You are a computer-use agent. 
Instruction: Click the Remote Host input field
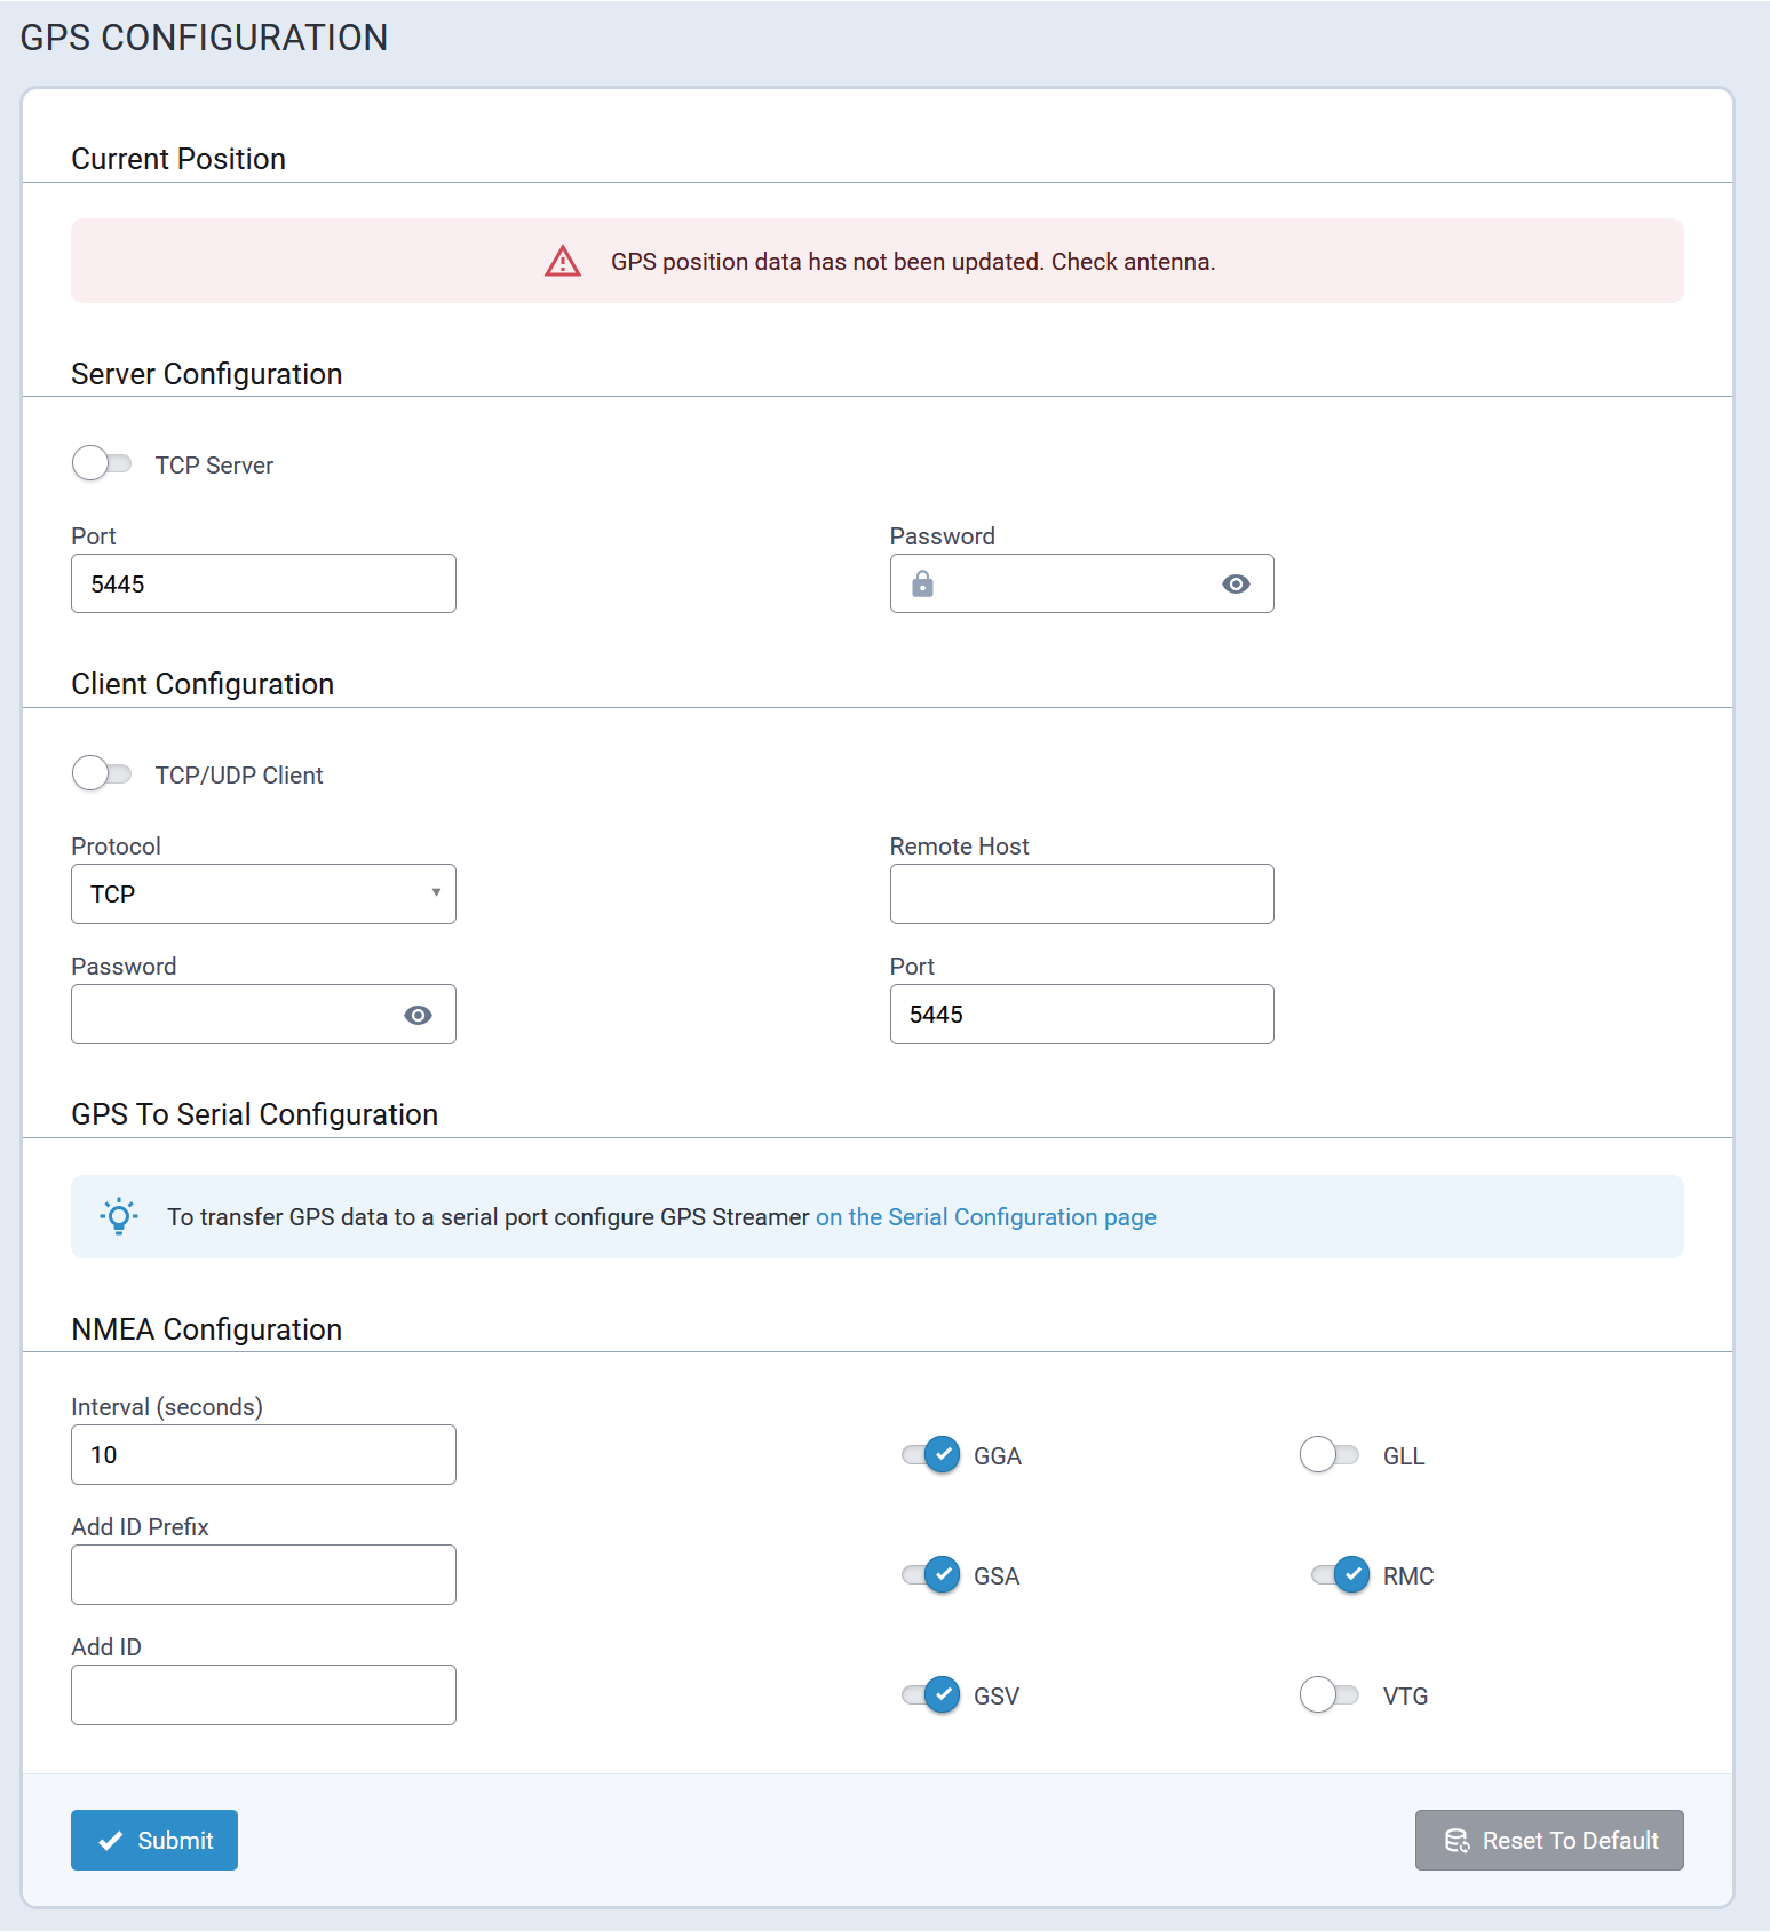point(1081,894)
